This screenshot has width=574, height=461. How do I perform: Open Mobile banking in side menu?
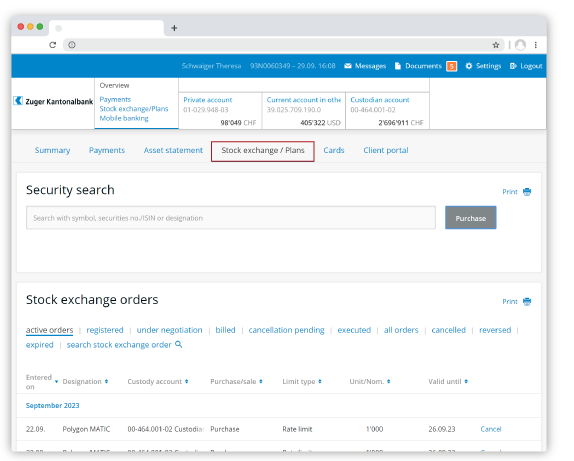tap(124, 118)
